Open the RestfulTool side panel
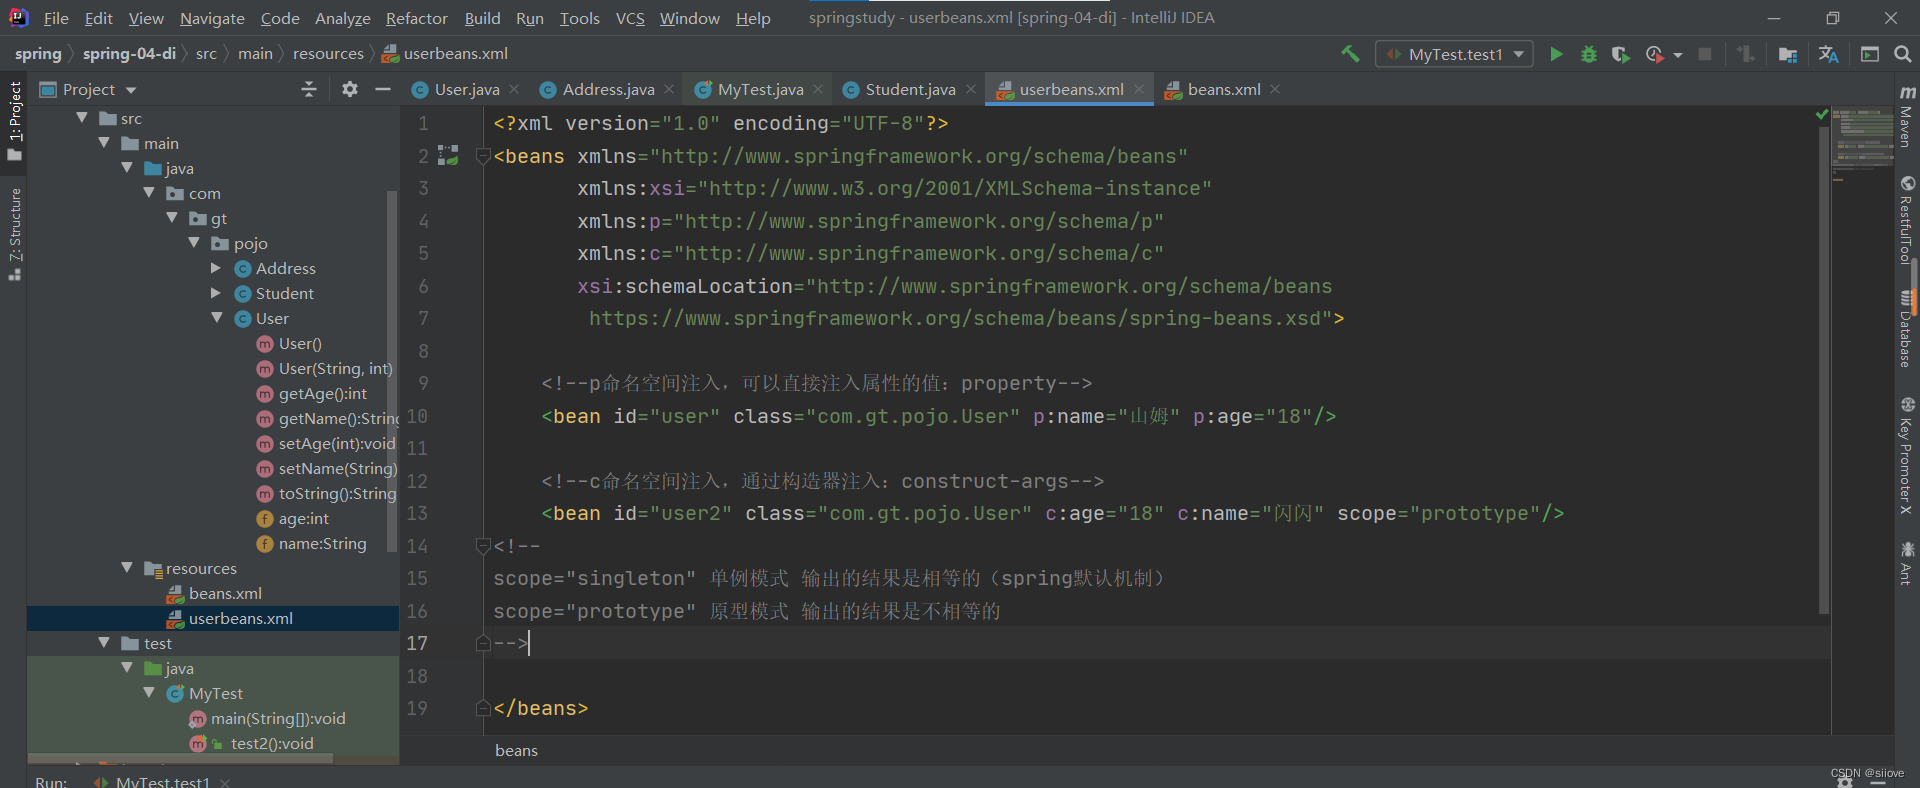 pyautogui.click(x=1907, y=220)
